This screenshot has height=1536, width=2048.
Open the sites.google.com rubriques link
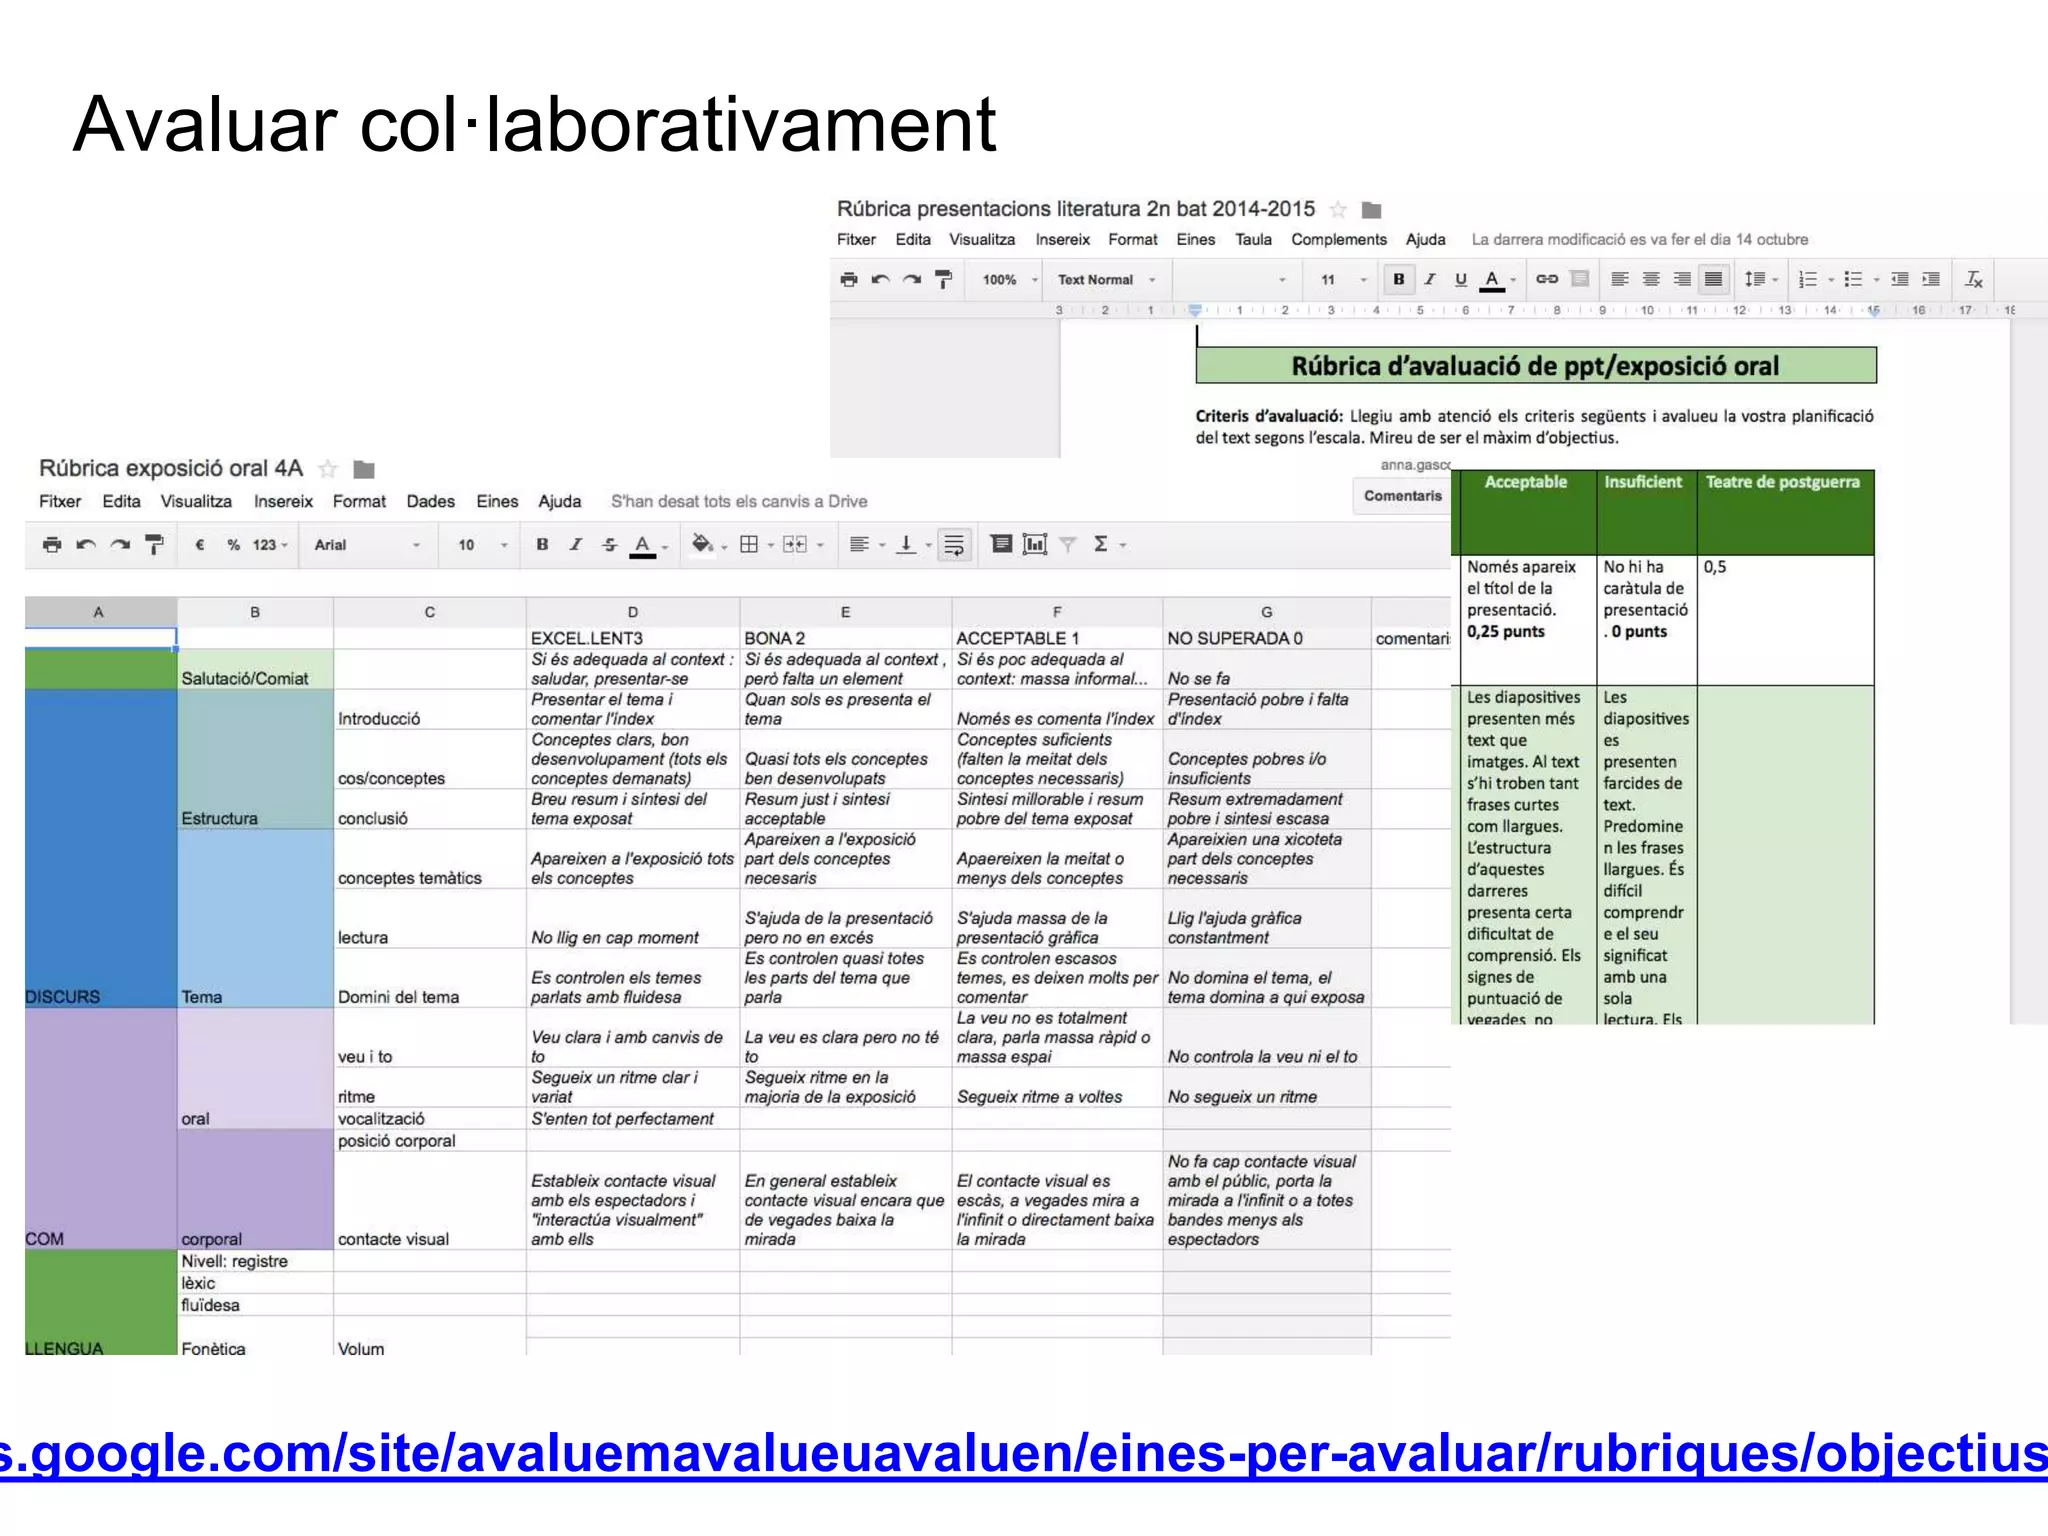(x=1024, y=1453)
